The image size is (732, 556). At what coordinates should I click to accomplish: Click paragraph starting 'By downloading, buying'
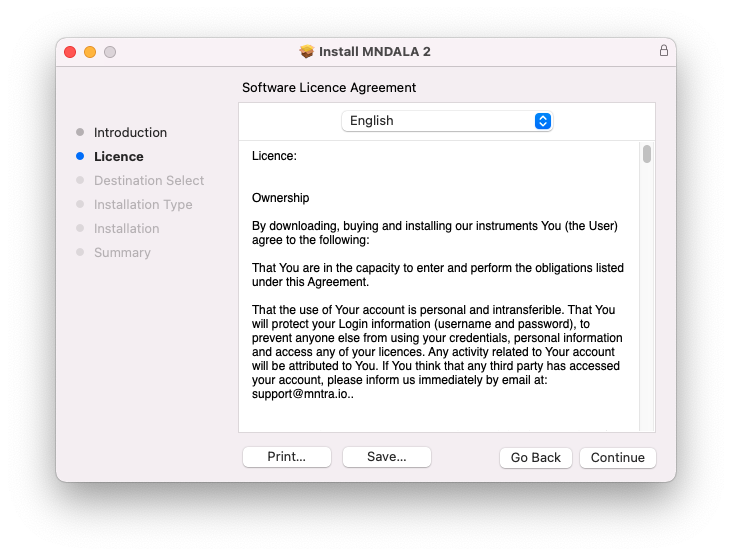pos(435,233)
